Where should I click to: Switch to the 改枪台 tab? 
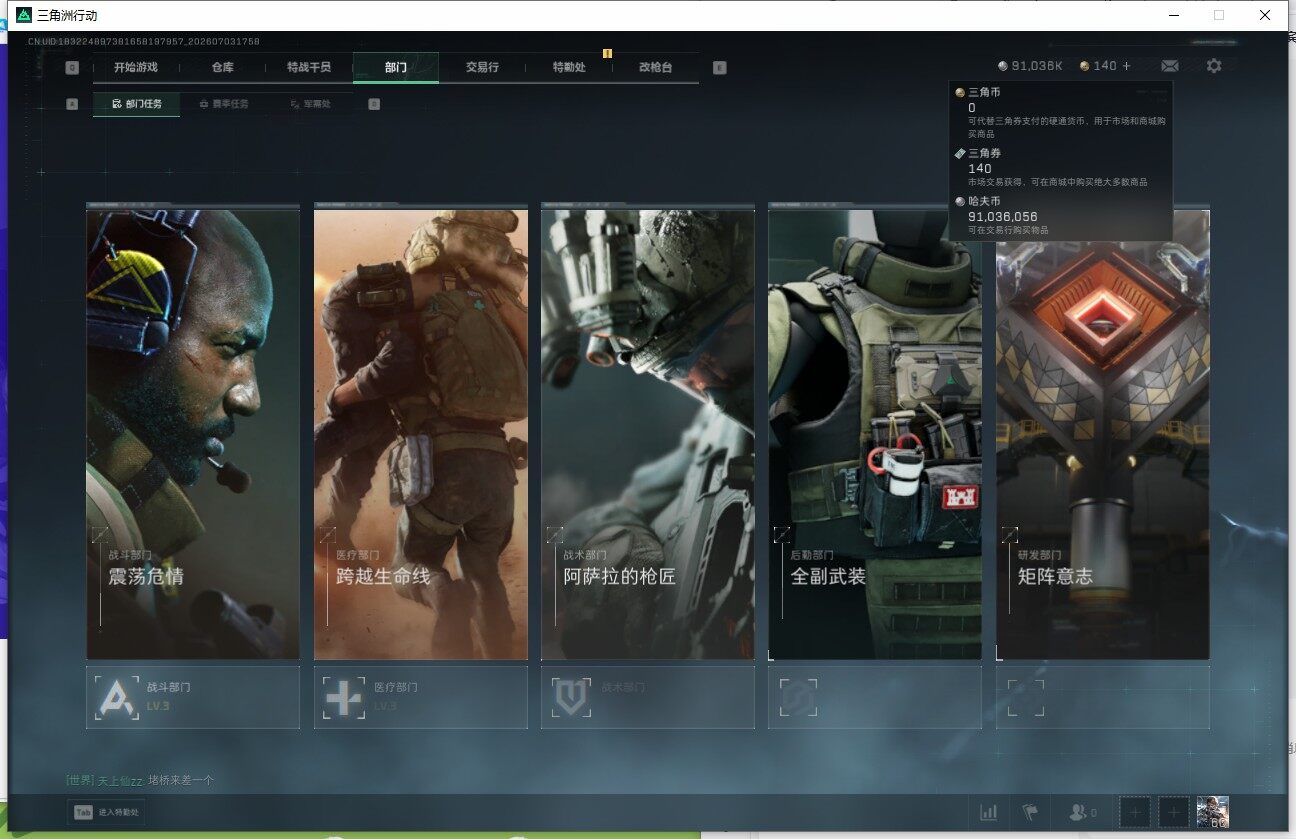click(655, 67)
